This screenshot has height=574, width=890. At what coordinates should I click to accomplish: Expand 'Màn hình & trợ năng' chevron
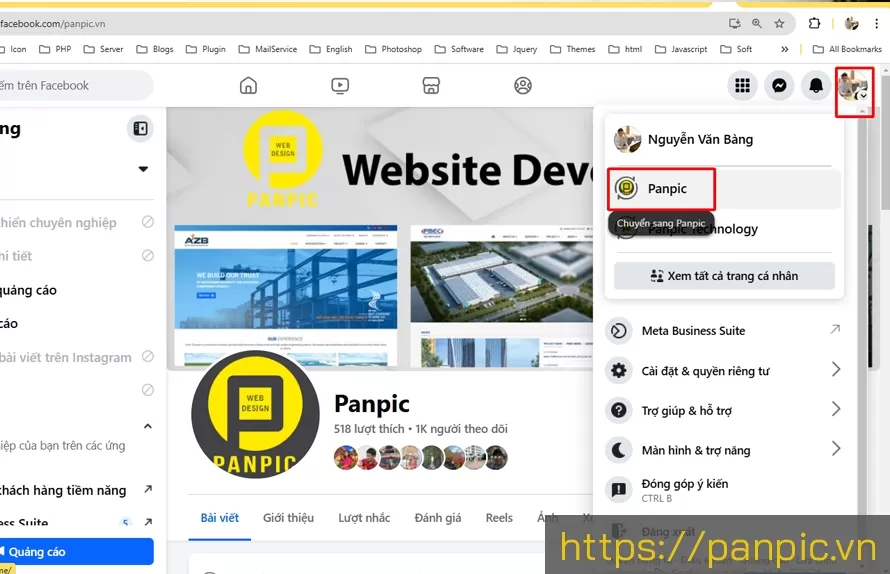[x=836, y=449]
